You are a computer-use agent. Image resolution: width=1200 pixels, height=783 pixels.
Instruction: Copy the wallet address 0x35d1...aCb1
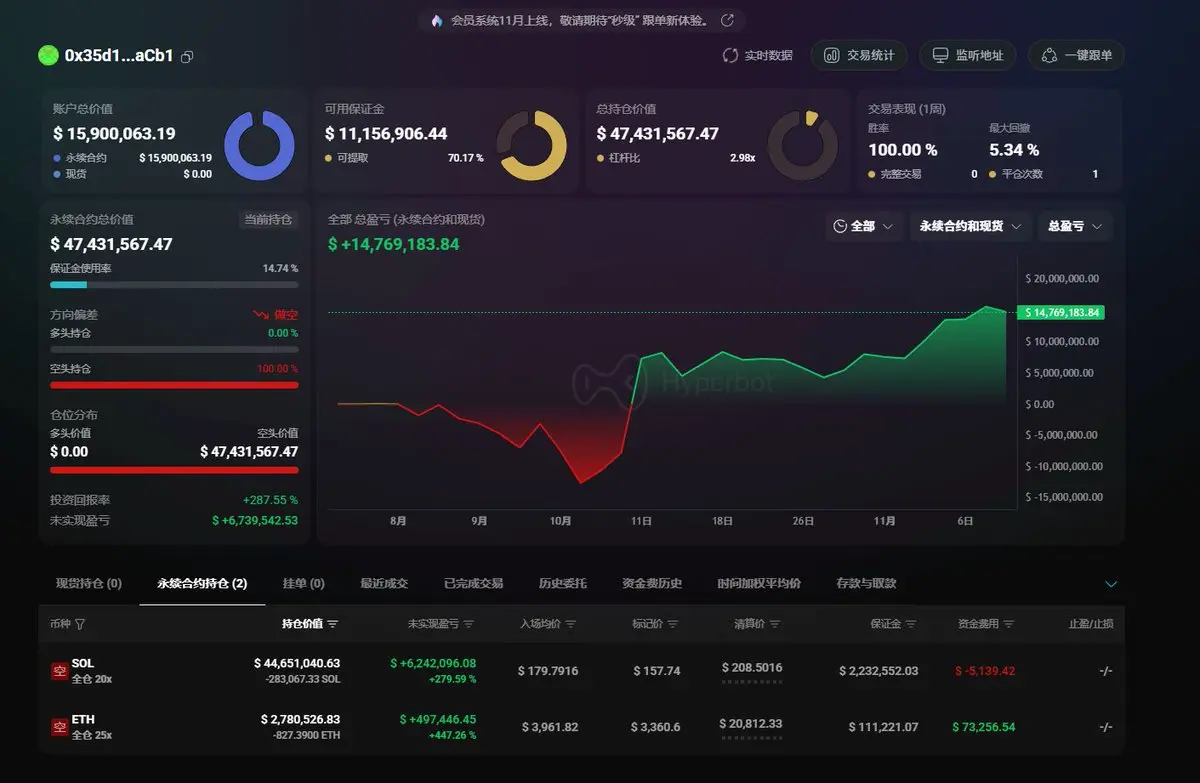click(187, 57)
